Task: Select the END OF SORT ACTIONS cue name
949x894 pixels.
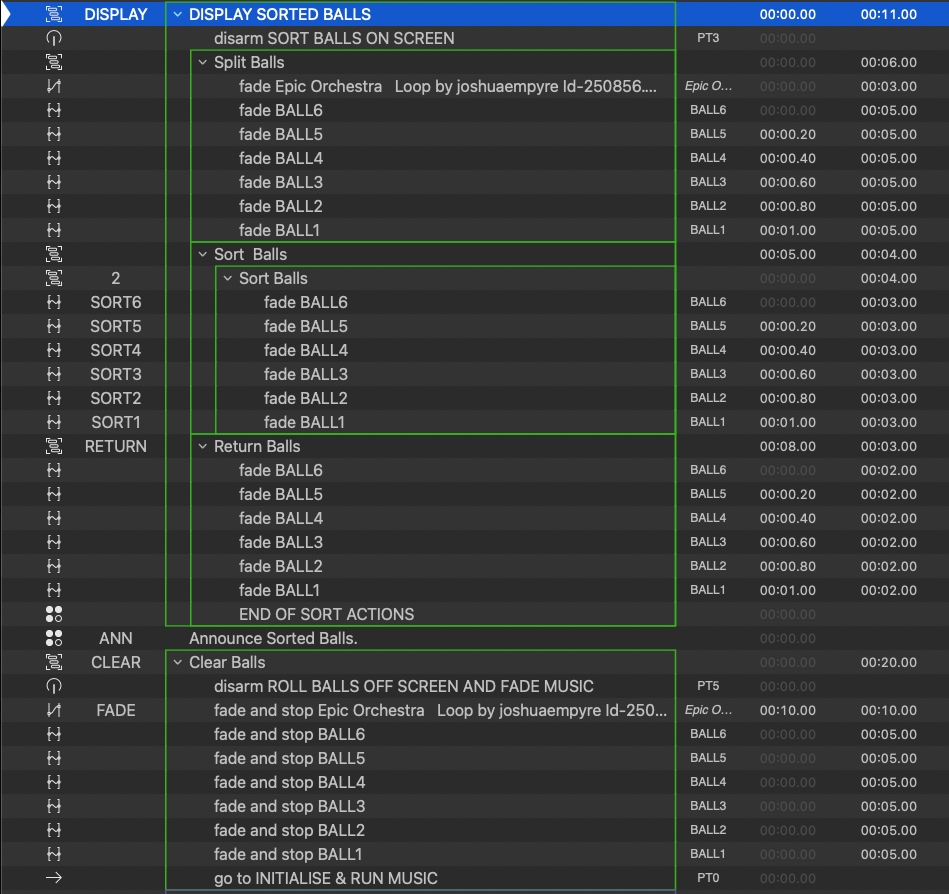Action: tap(326, 615)
